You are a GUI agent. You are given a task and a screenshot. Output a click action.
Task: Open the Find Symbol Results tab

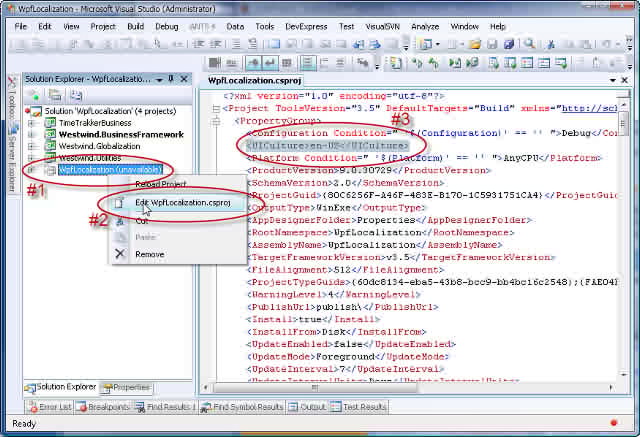coord(242,407)
